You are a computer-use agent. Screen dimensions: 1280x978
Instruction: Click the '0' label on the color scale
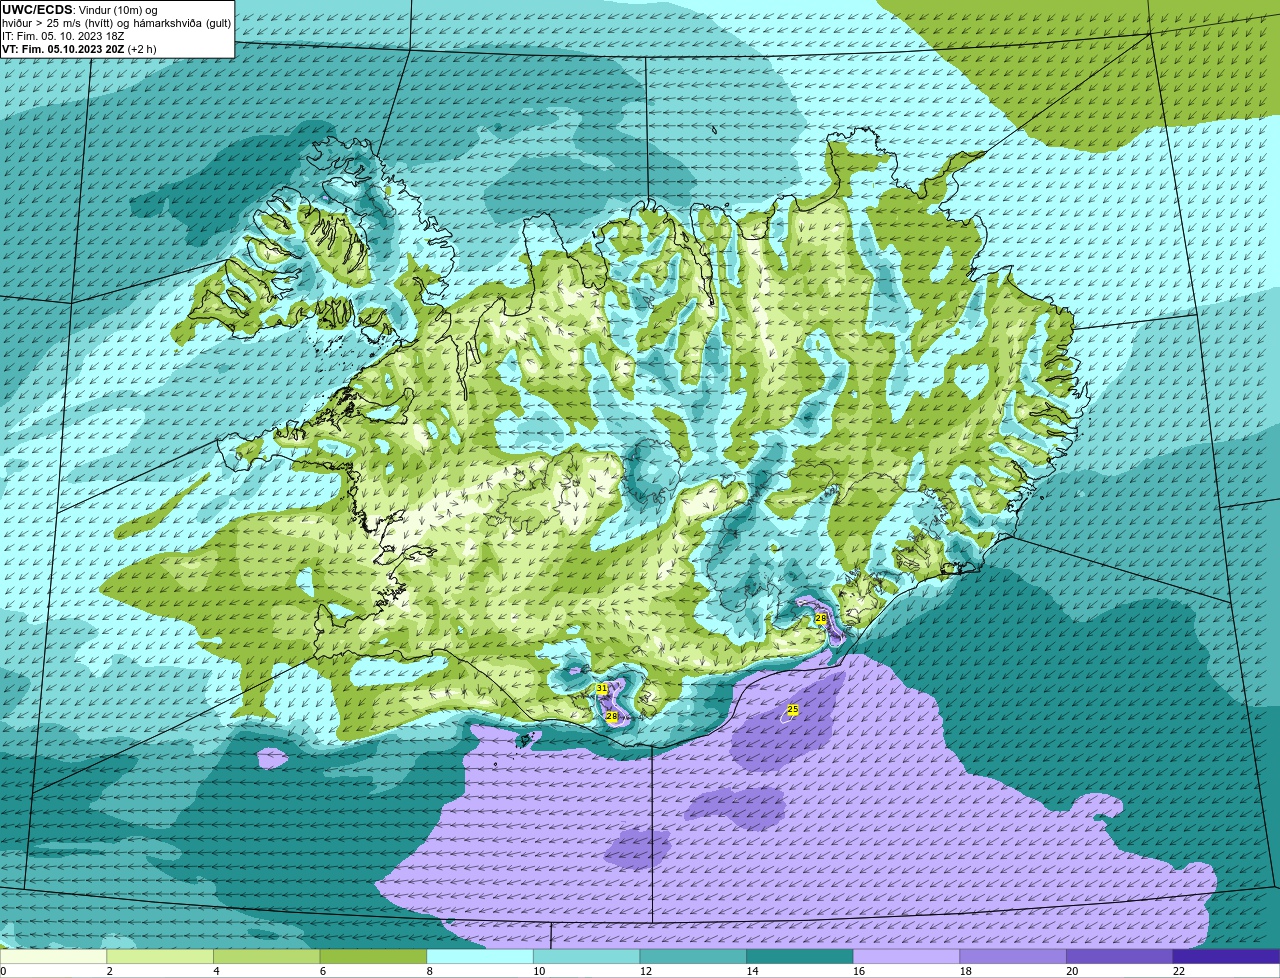[x=3, y=971]
